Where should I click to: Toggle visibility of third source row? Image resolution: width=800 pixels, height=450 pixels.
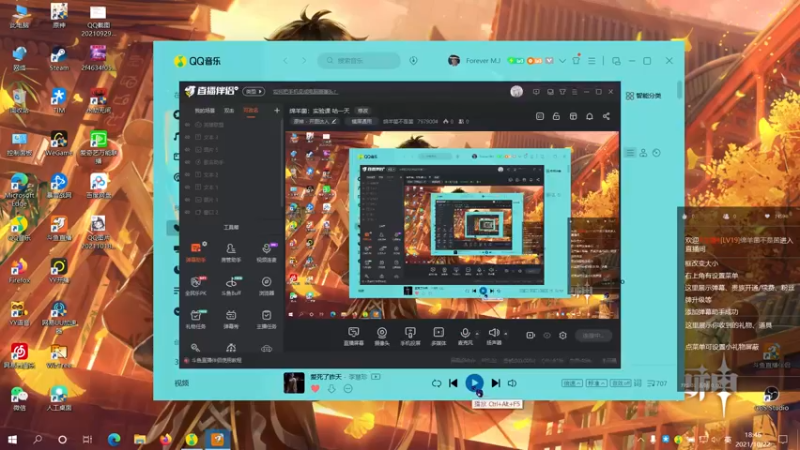(x=187, y=149)
